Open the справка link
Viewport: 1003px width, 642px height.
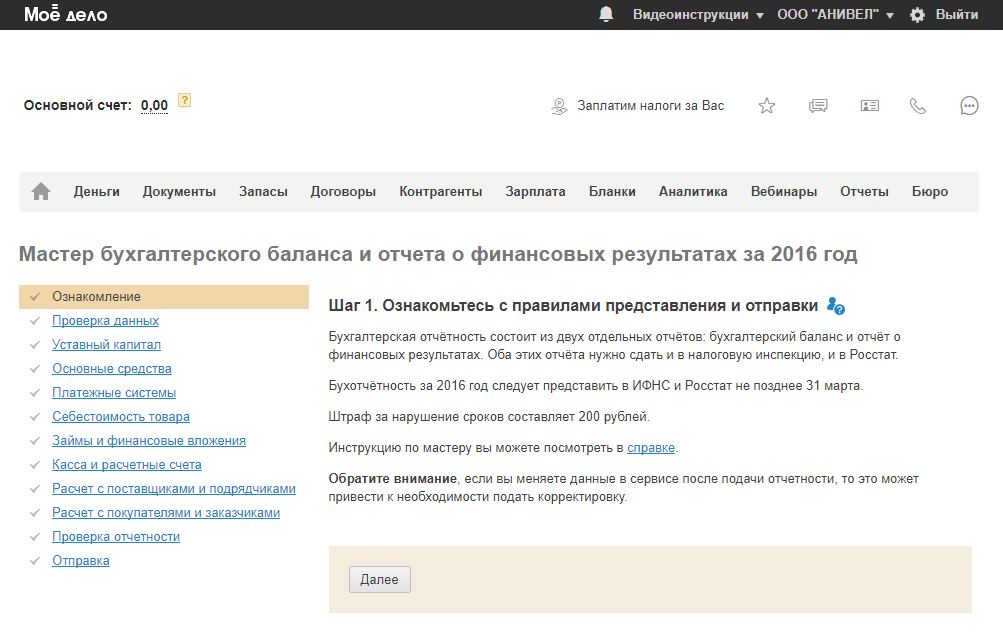pos(652,447)
